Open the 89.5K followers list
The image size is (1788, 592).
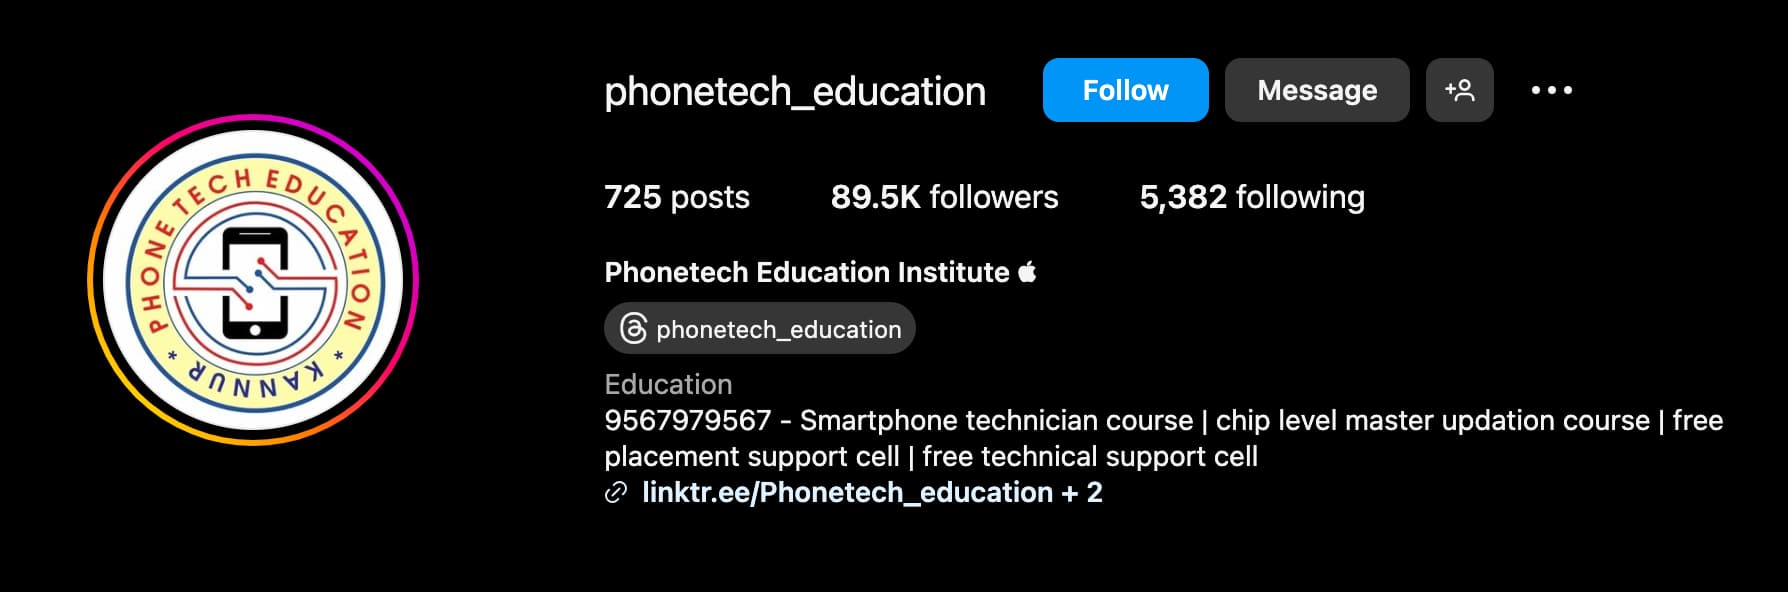click(x=944, y=197)
